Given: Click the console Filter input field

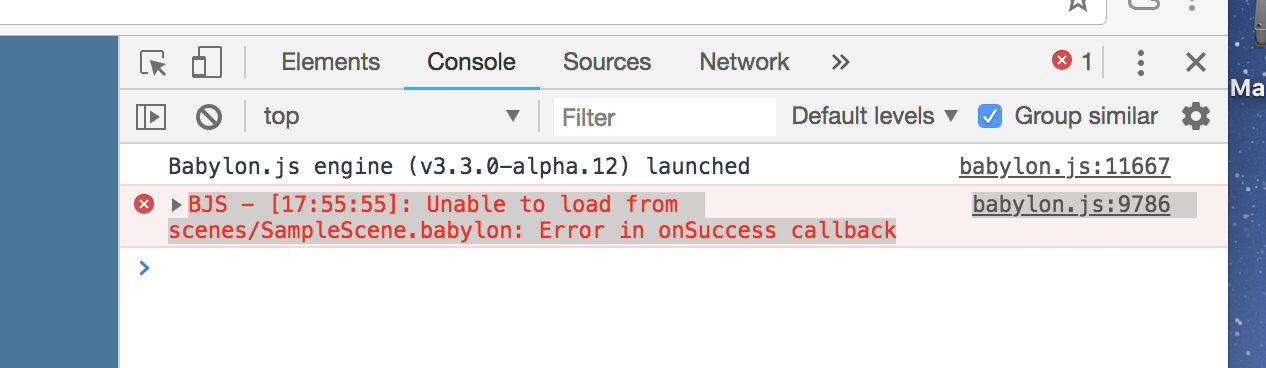Looking at the screenshot, I should (665, 117).
